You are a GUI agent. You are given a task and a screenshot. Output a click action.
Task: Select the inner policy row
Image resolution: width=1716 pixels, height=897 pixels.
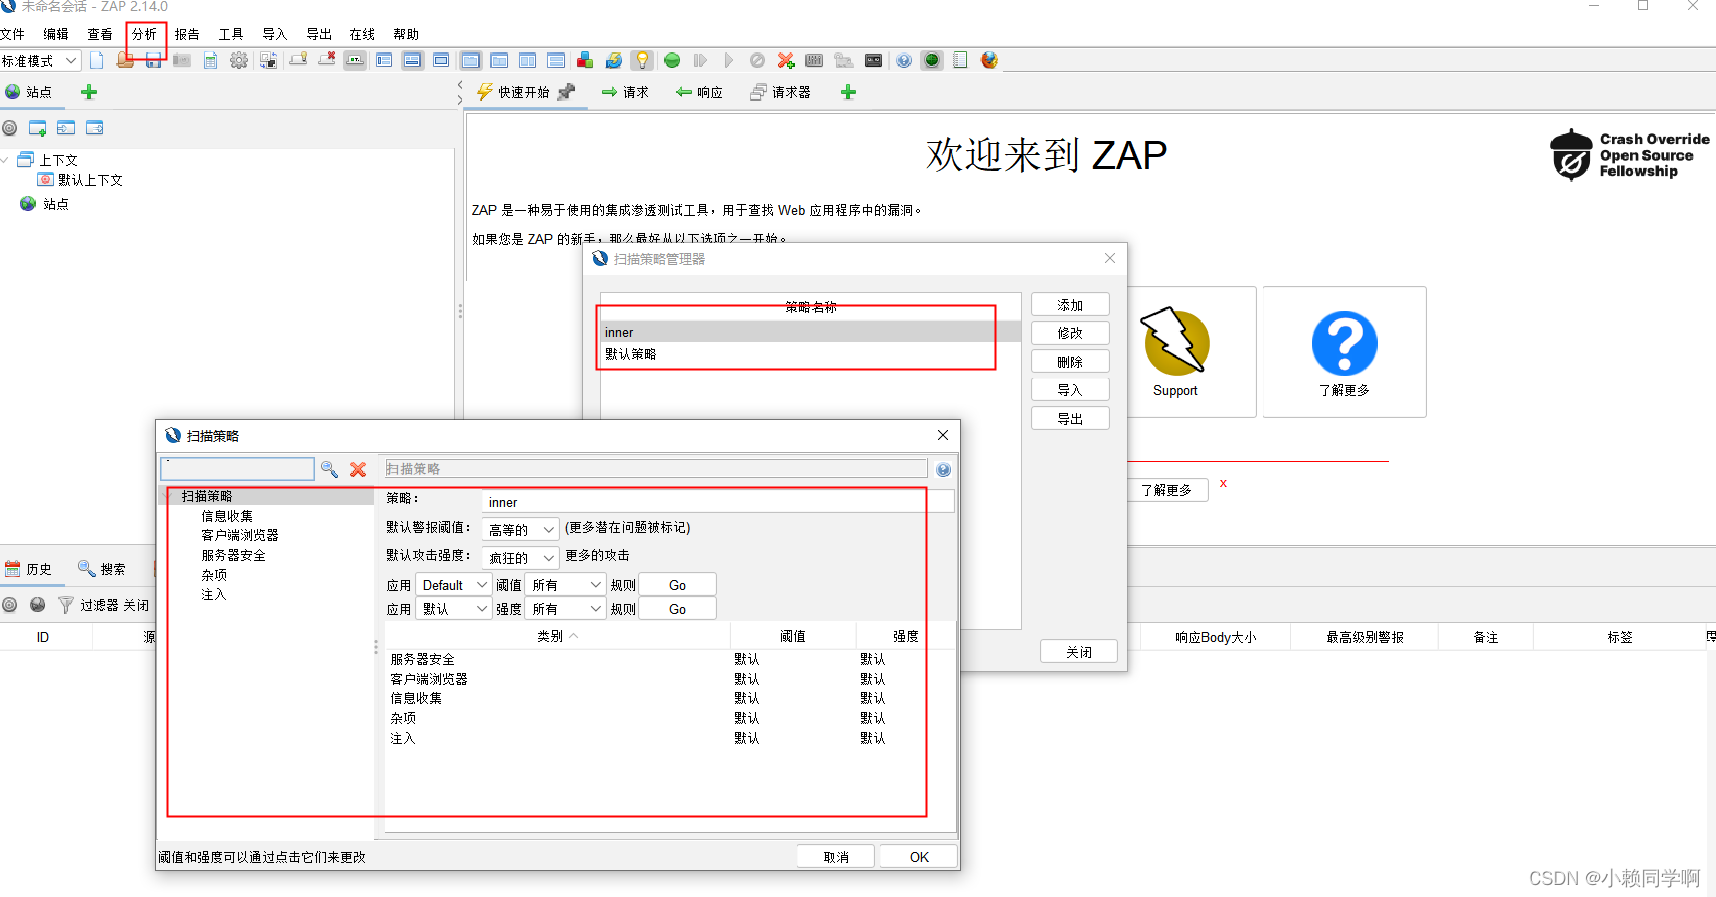pos(810,332)
